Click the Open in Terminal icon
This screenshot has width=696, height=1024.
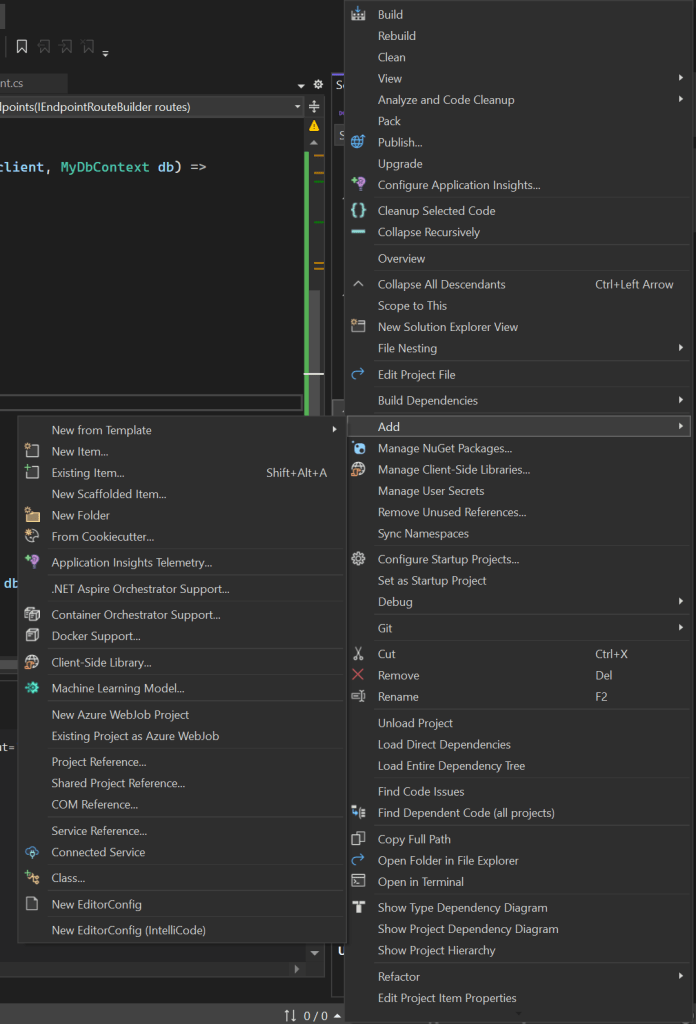point(358,881)
